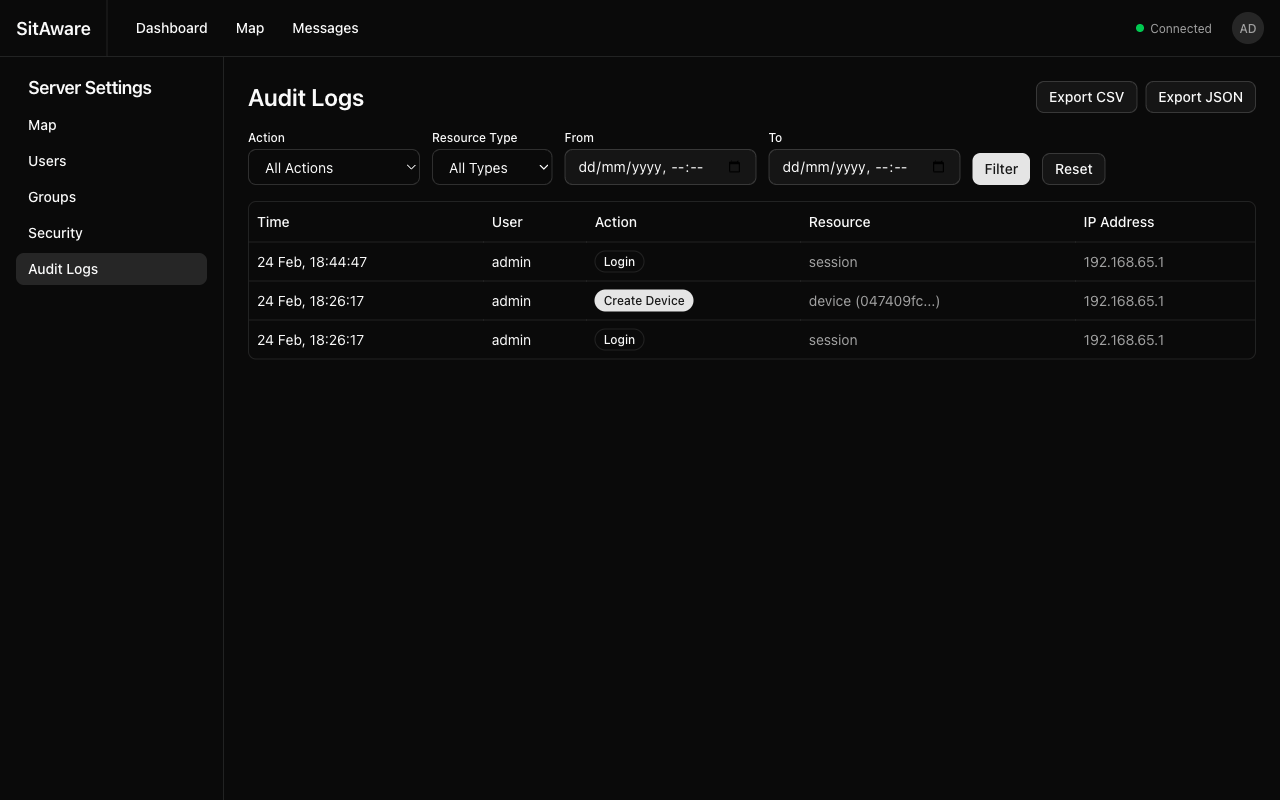Select Users in the sidebar
Screen dimensions: 1280x800
coord(47,161)
